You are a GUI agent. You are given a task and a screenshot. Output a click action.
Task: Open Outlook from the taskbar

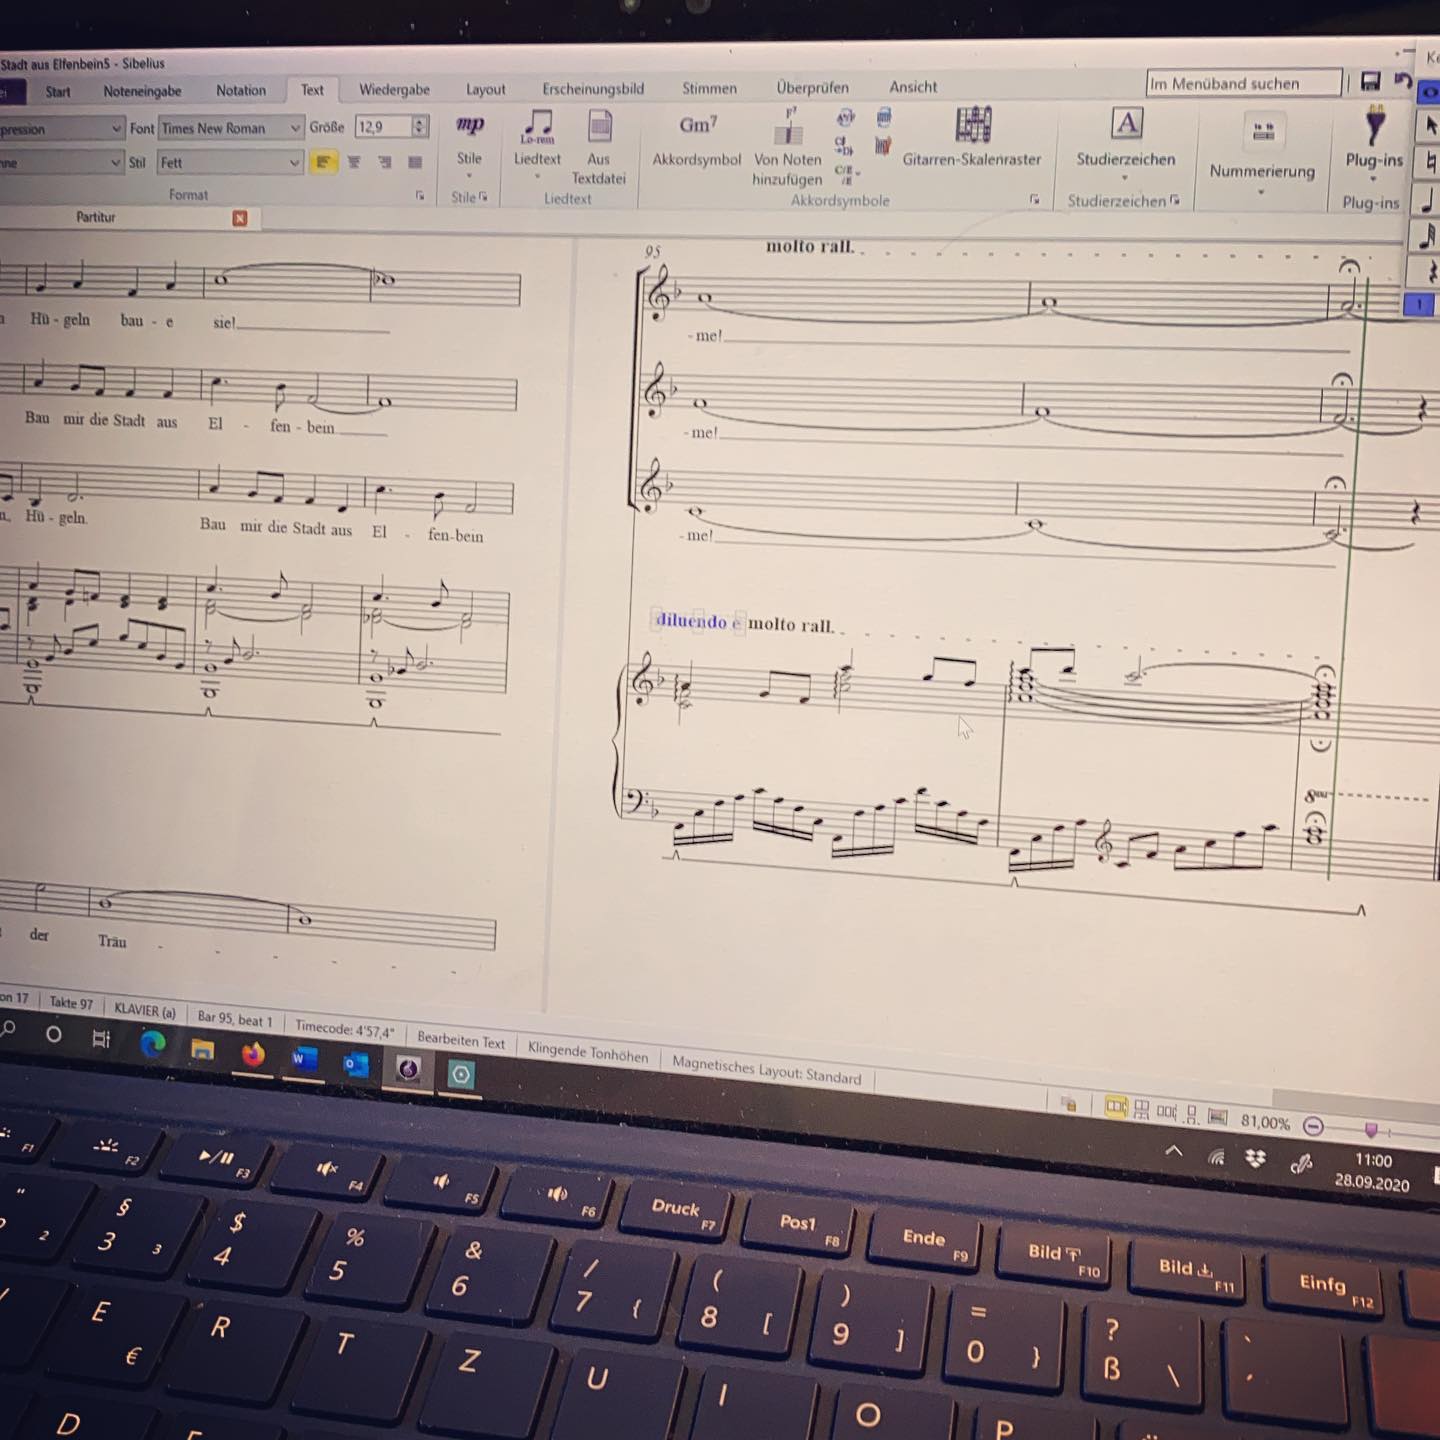click(x=355, y=1064)
